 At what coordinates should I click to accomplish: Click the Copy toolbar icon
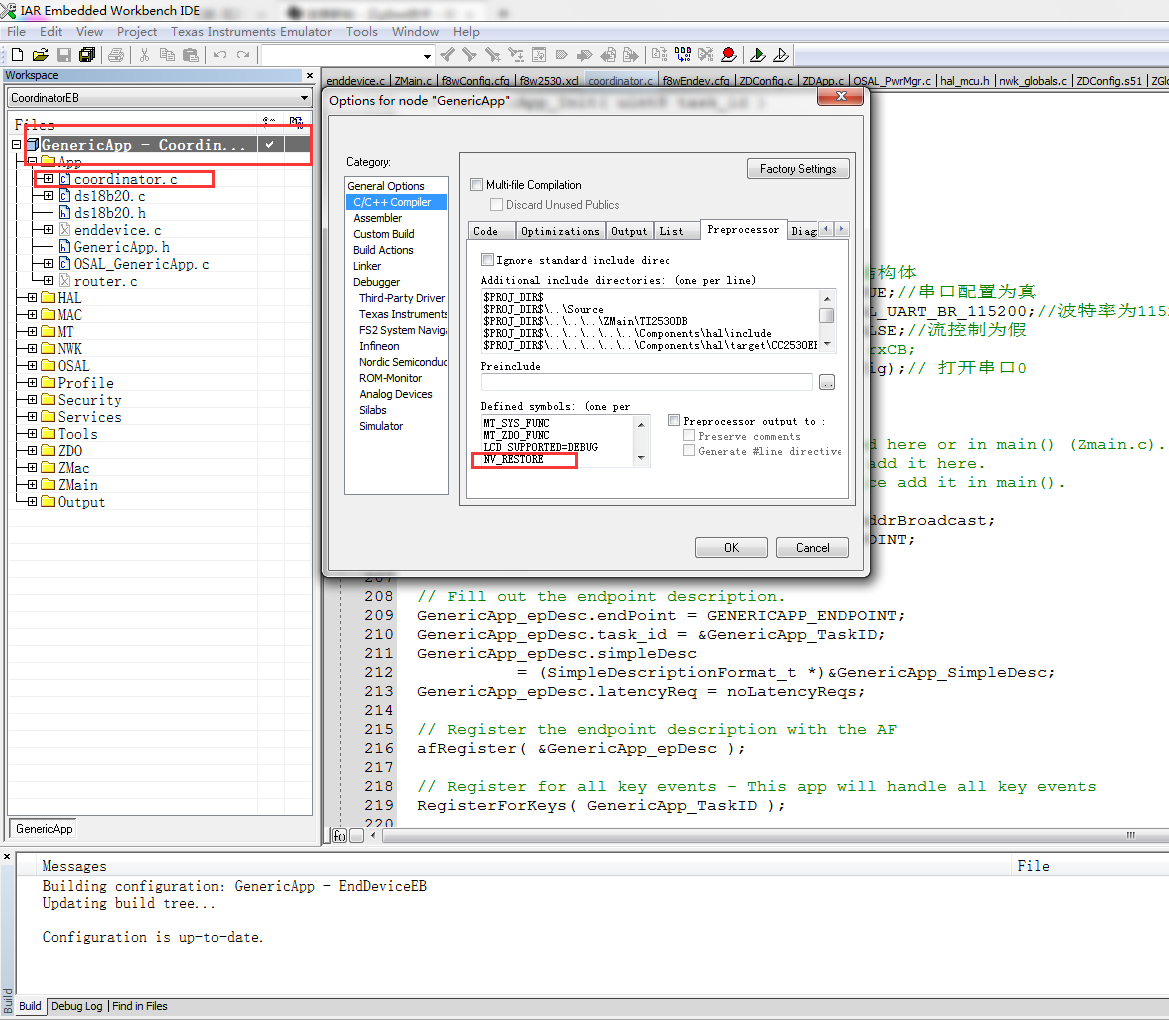[x=168, y=54]
